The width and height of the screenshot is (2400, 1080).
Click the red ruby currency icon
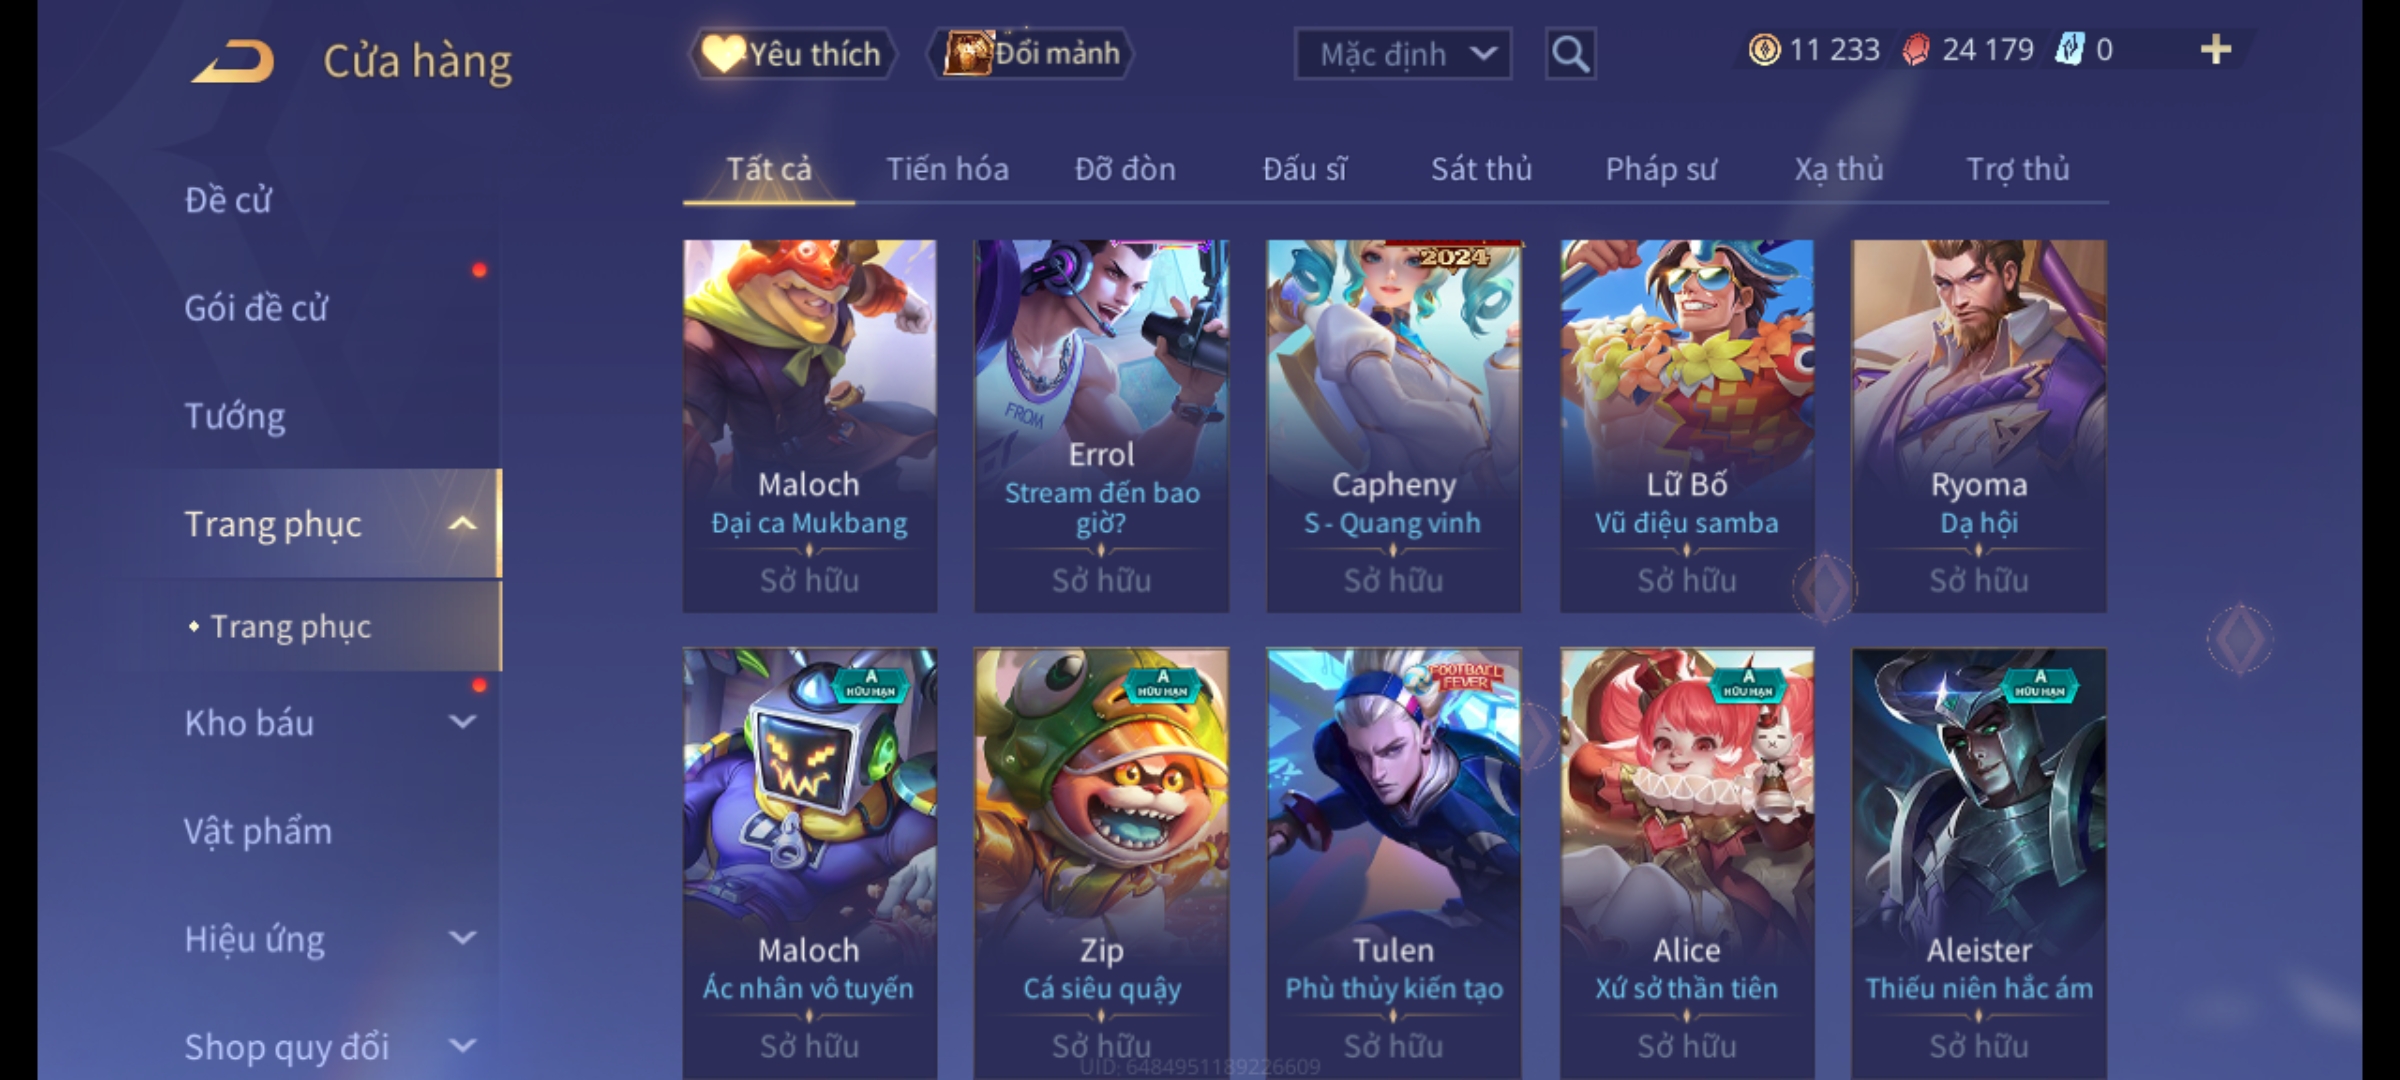tap(1916, 50)
